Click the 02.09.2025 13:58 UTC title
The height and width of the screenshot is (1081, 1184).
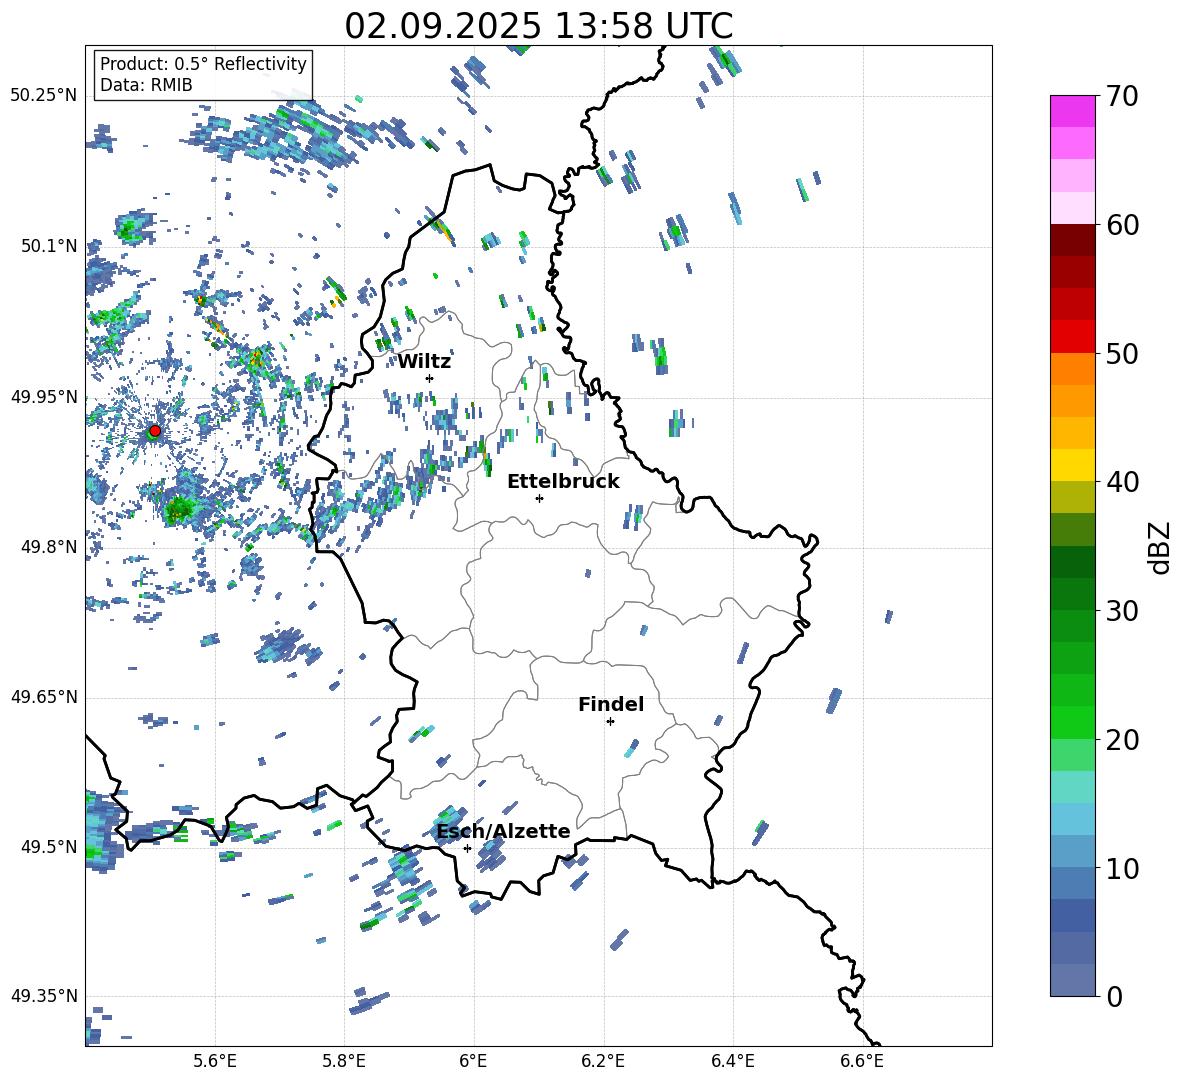[538, 26]
